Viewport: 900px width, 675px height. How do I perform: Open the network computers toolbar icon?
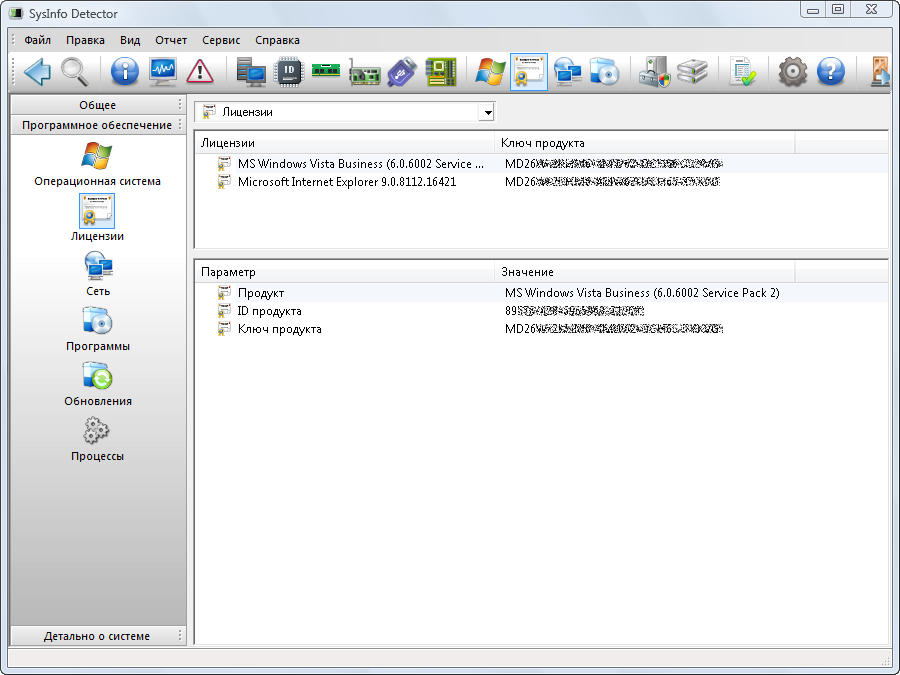tap(567, 72)
